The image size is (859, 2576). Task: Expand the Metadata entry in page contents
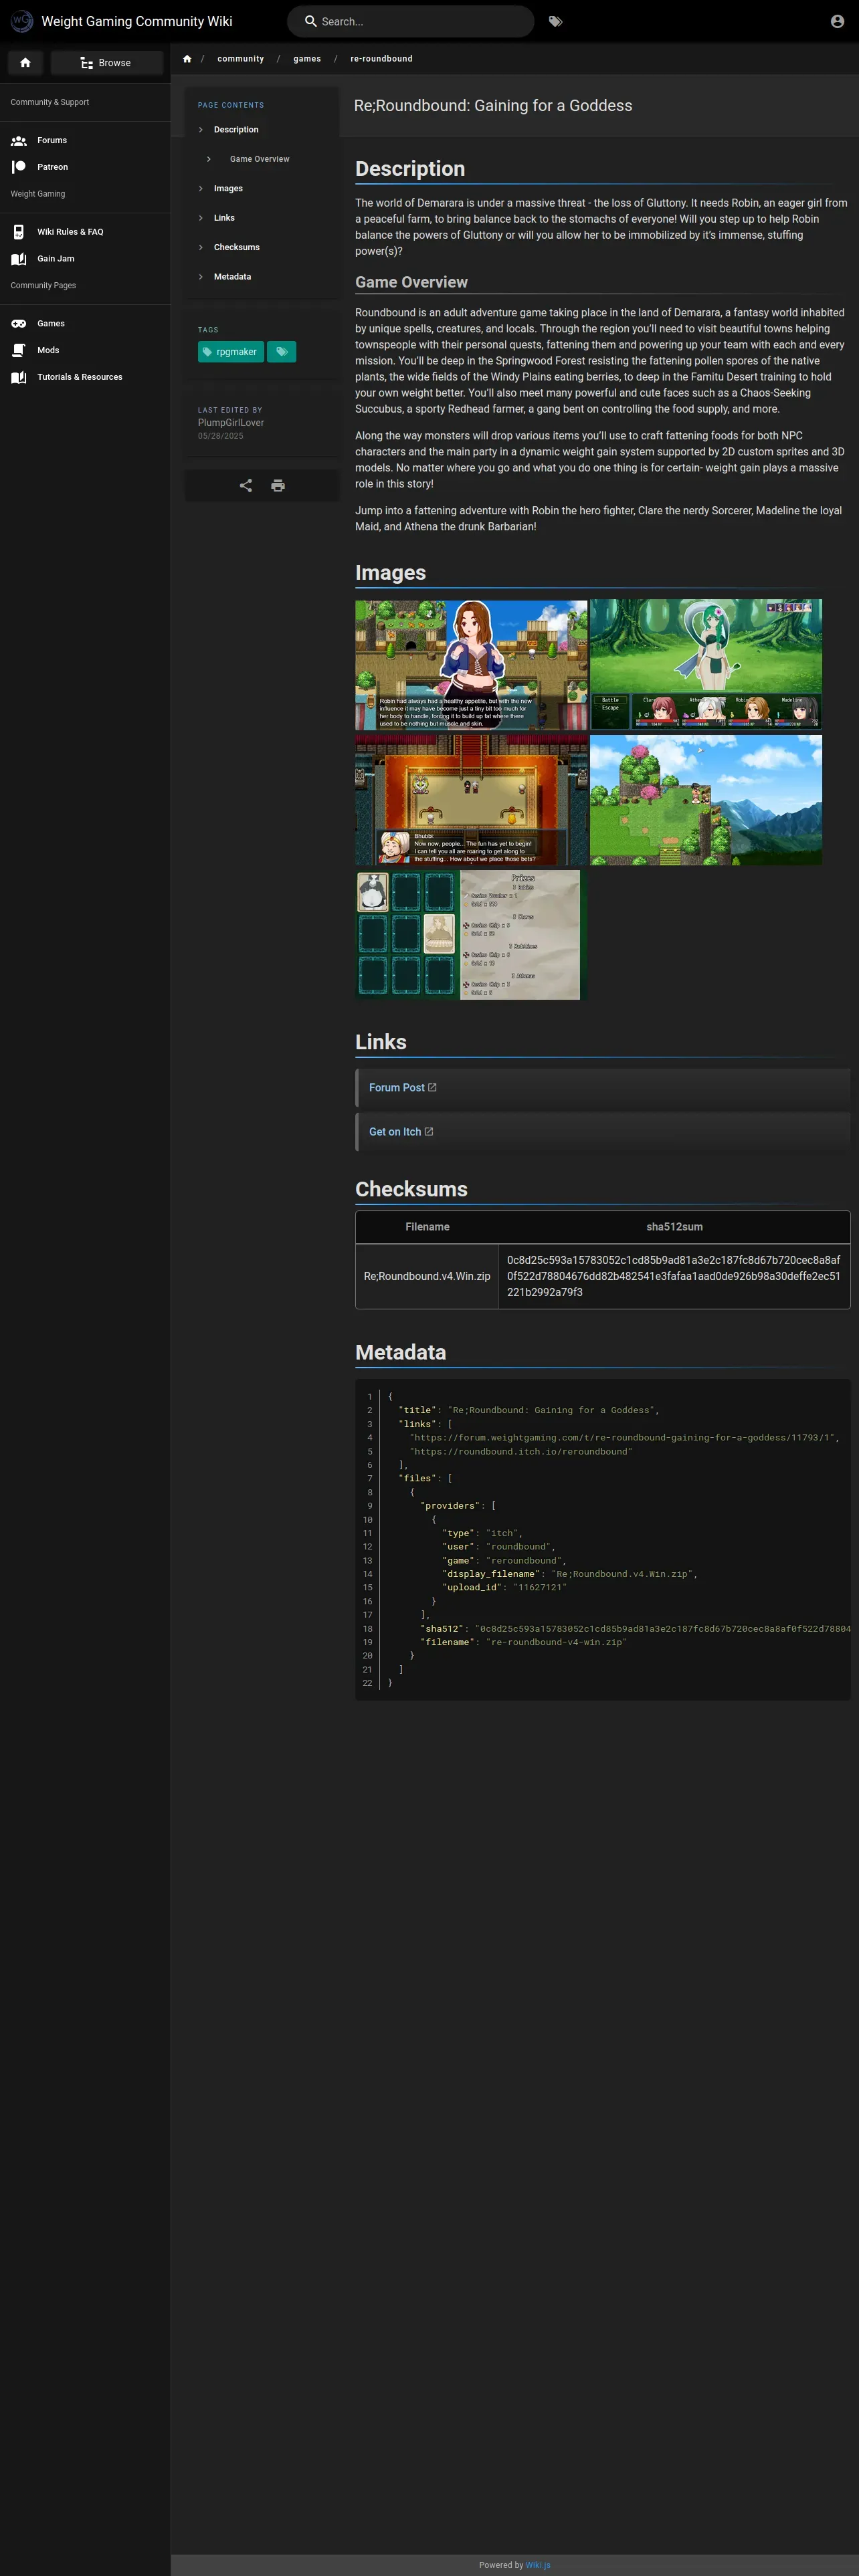[x=232, y=277]
